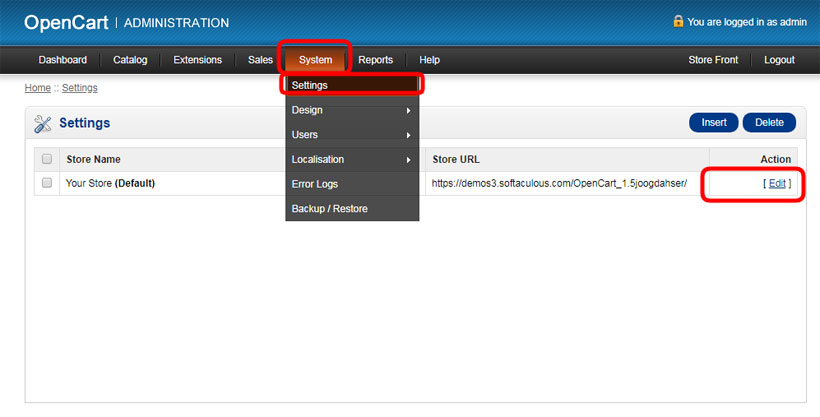This screenshot has height=417, width=820.
Task: Tick the checkbox for Your Store row
Action: tap(47, 183)
